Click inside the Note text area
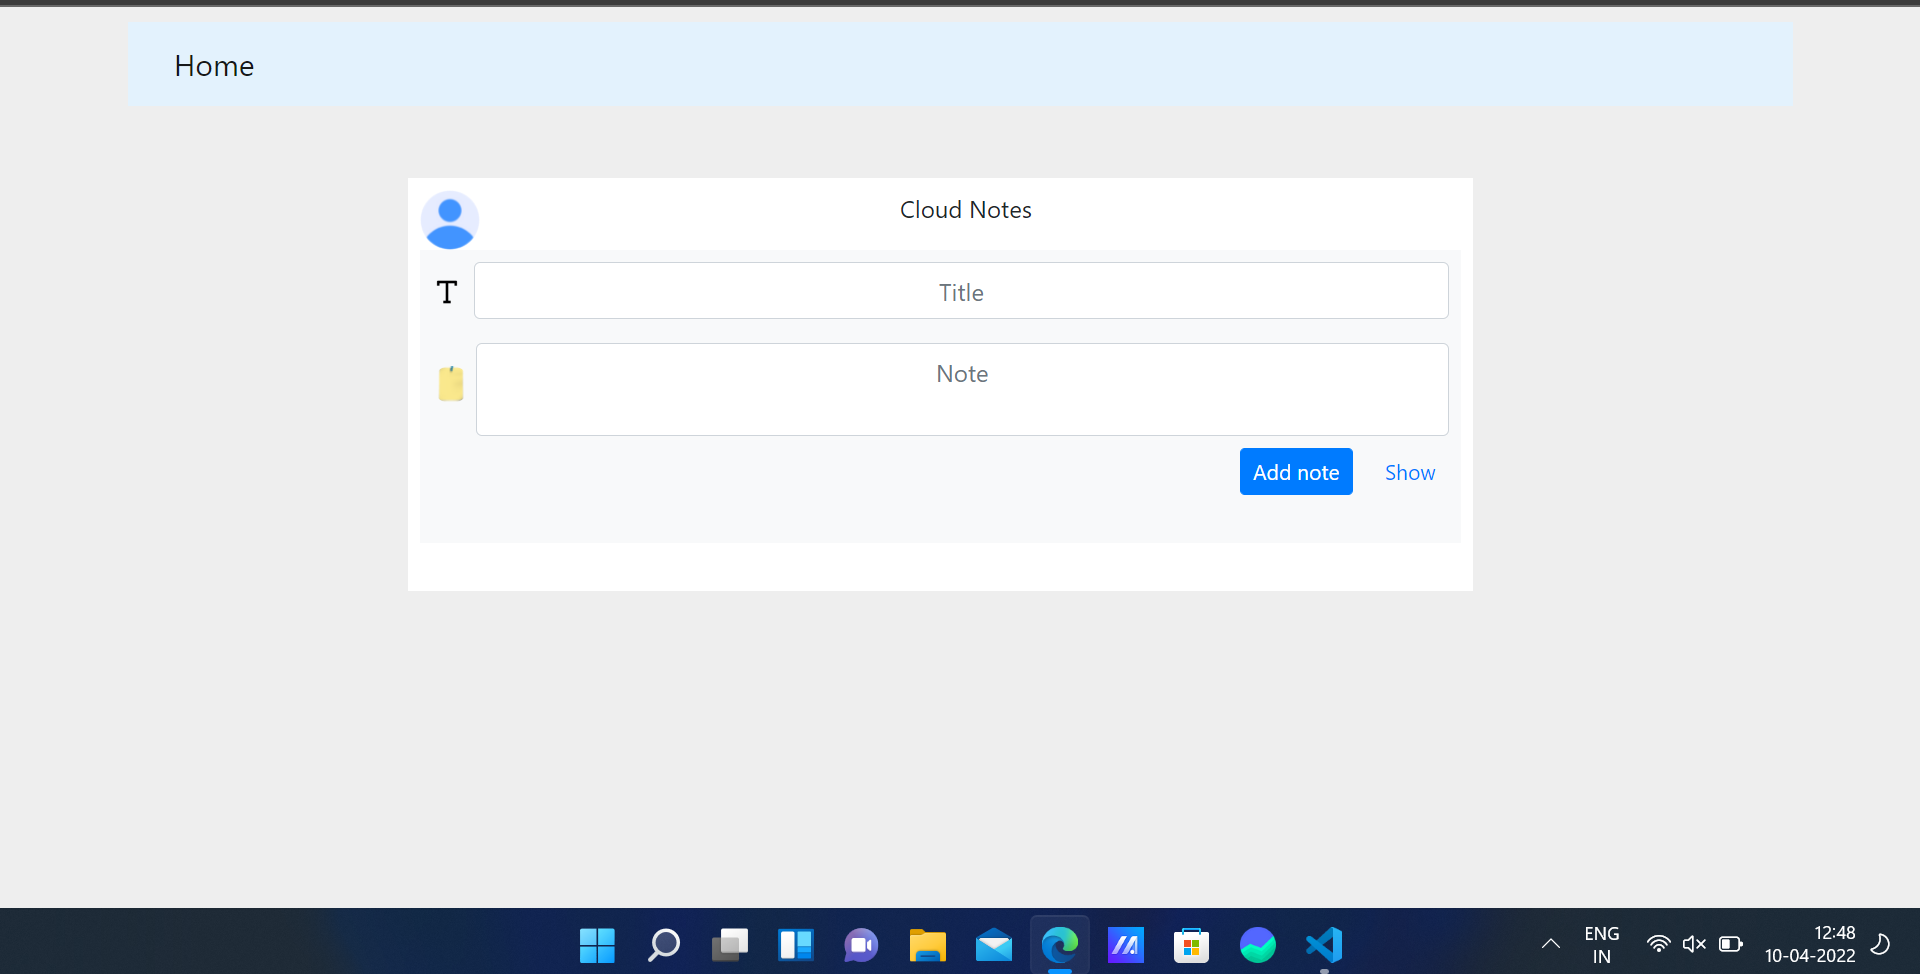 [961, 389]
